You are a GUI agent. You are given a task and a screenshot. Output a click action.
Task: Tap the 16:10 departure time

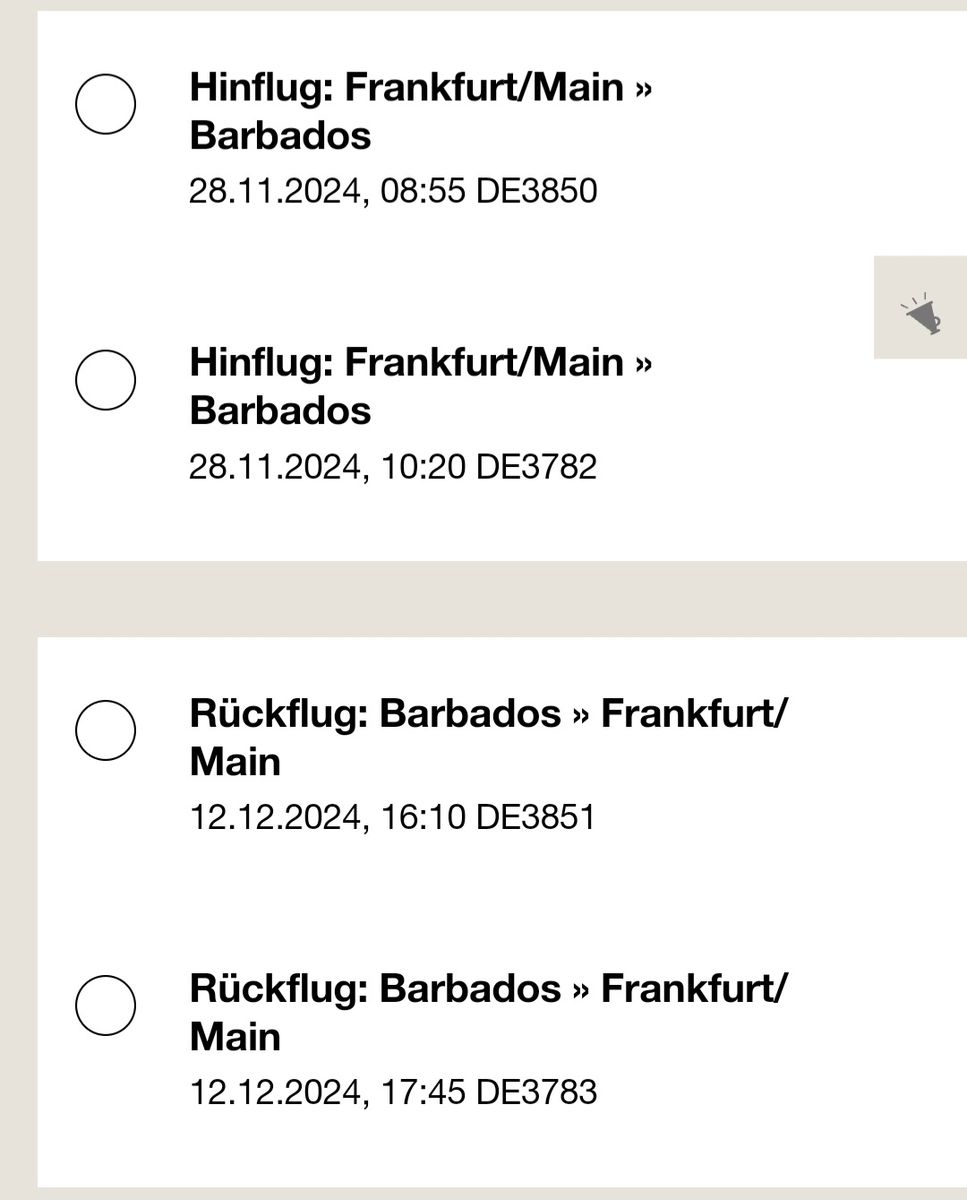click(423, 818)
